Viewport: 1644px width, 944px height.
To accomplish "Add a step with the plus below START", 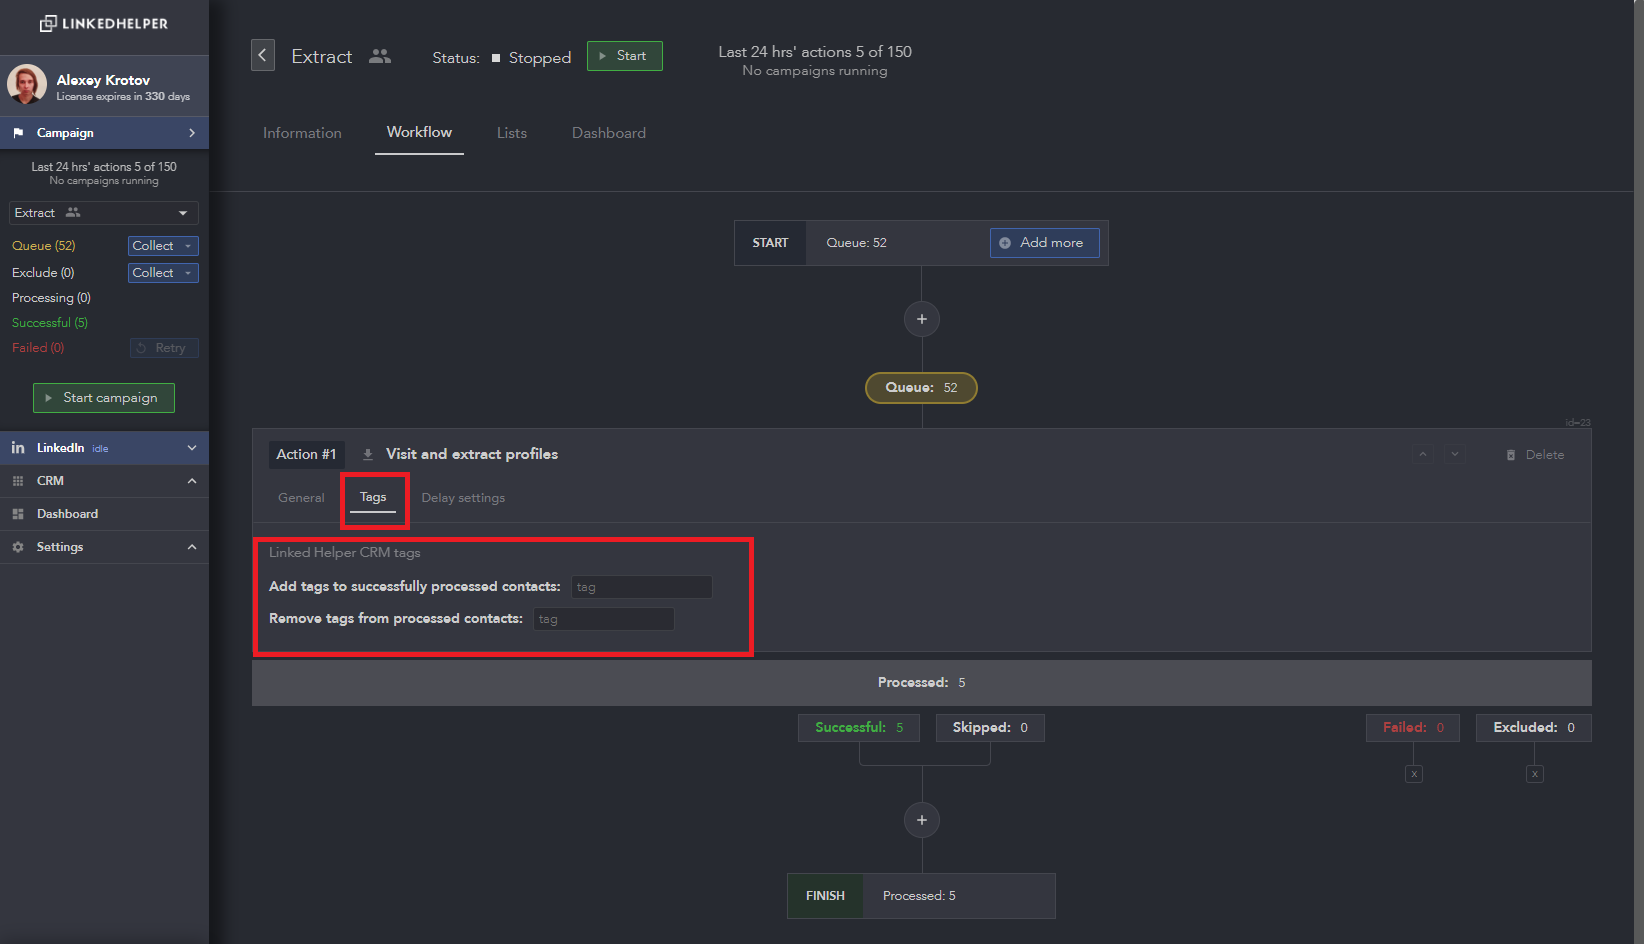I will point(922,319).
